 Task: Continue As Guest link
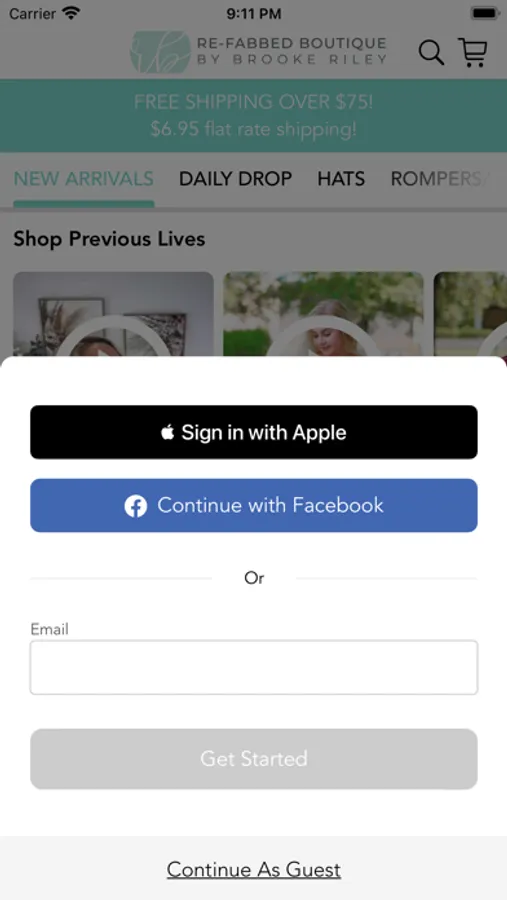click(254, 870)
